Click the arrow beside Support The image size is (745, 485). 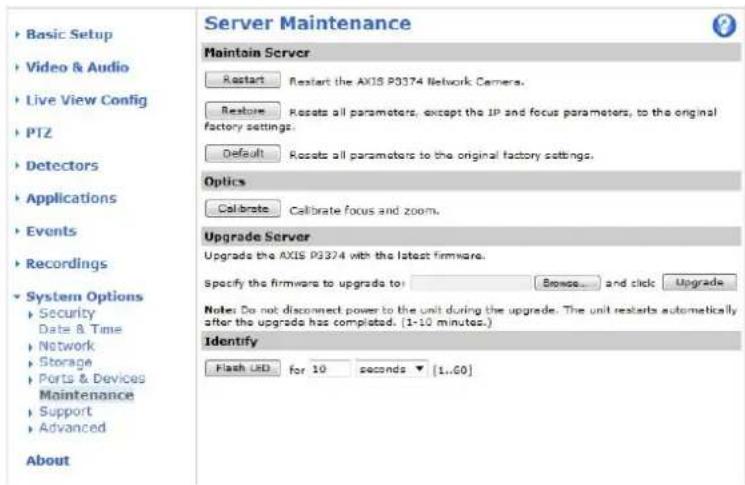(30, 413)
